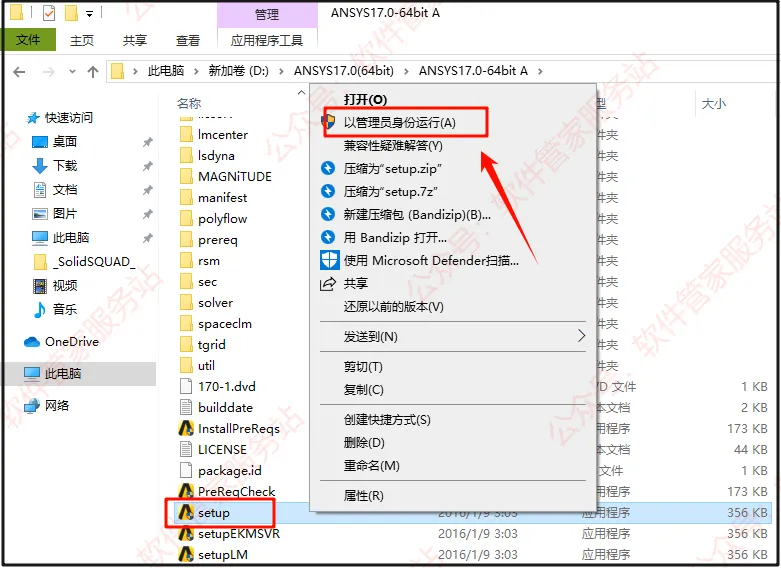Click the Network icon in sidebar
781x568 pixels.
(32, 406)
